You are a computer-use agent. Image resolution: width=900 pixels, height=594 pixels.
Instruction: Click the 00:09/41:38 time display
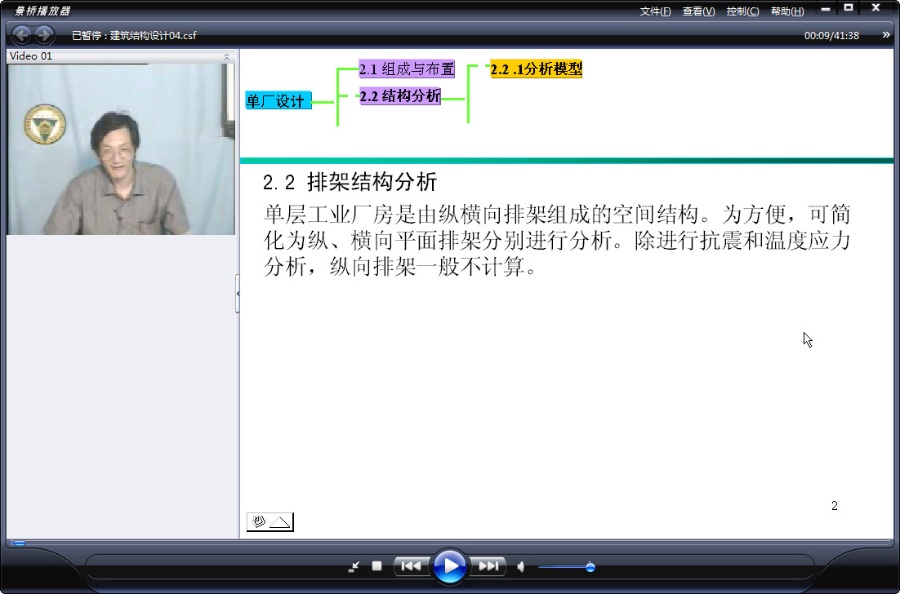[x=831, y=36]
